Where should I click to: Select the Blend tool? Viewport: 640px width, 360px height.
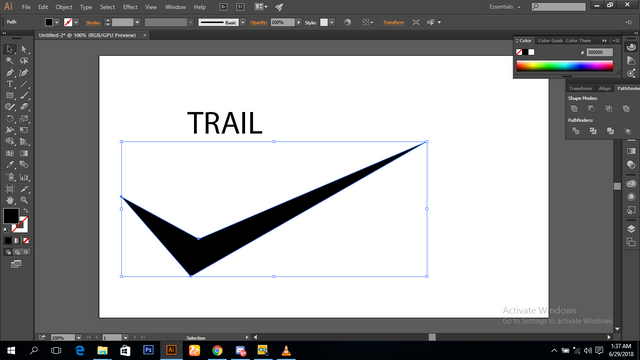24,165
